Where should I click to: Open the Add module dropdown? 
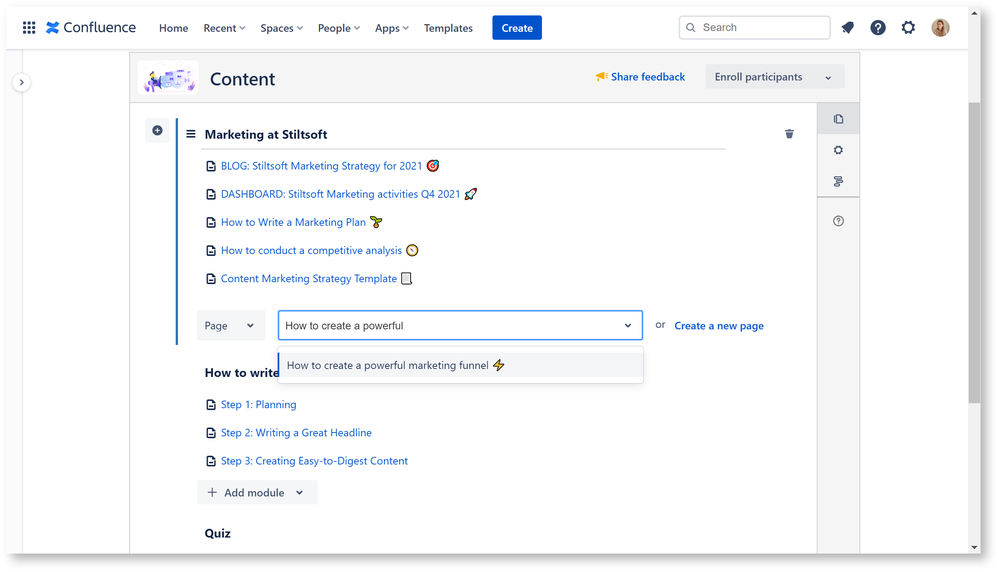click(x=257, y=492)
